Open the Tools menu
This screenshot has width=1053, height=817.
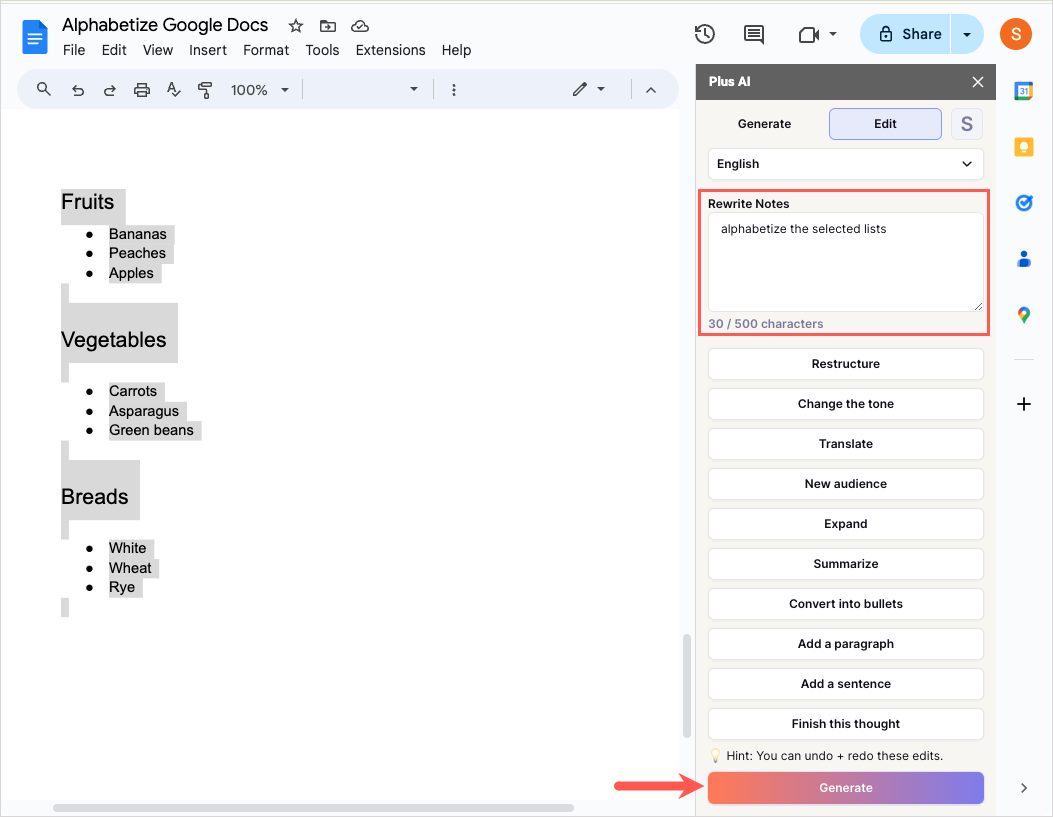(x=322, y=50)
